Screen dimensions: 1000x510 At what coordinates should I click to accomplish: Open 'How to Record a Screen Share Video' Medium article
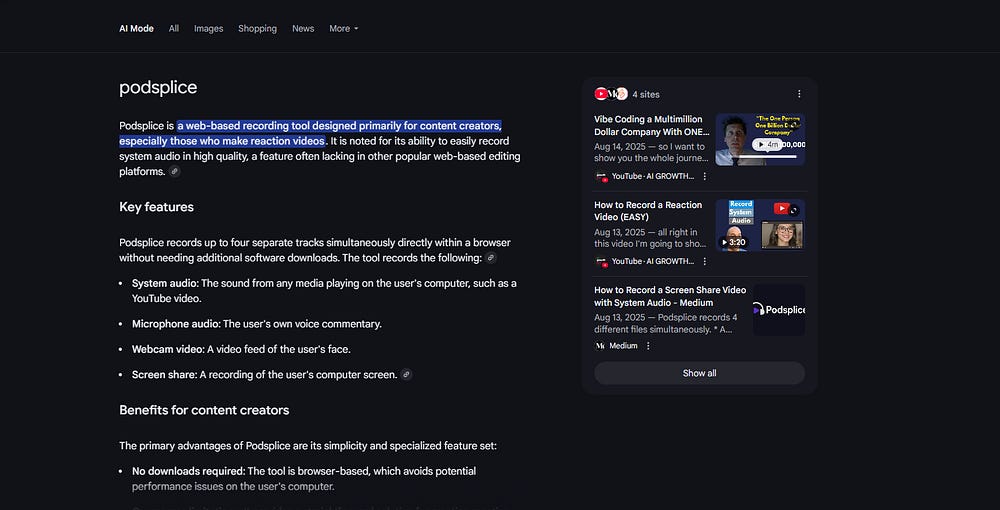(x=670, y=296)
